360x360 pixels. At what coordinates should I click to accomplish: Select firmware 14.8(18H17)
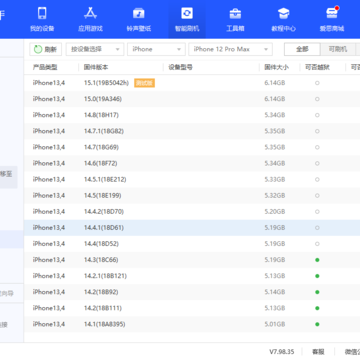[x=192, y=115]
